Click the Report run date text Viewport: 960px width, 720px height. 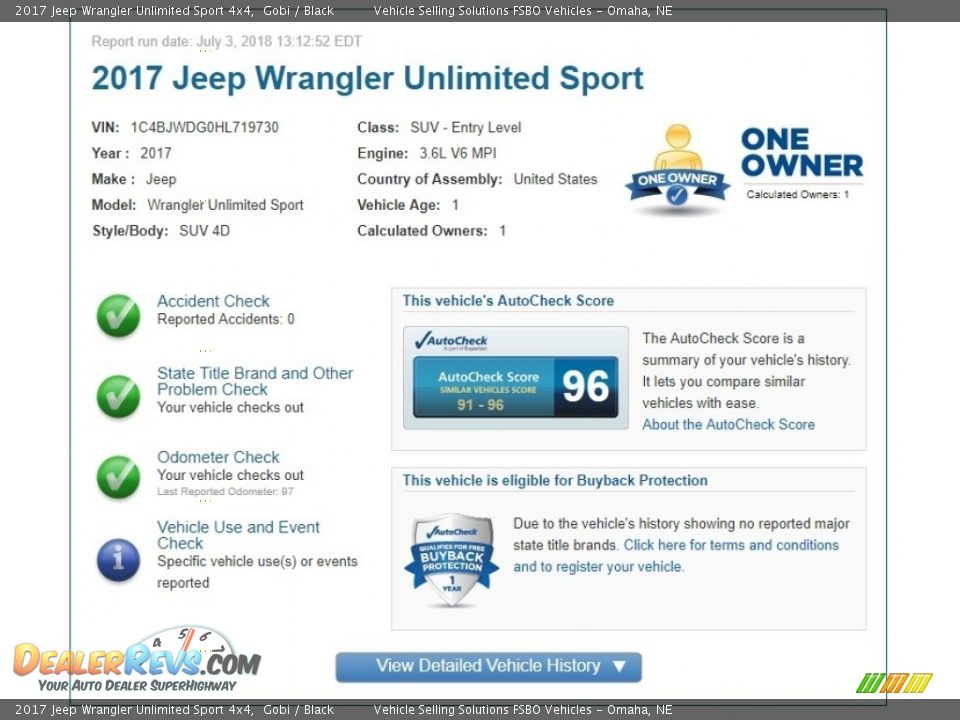click(x=227, y=41)
